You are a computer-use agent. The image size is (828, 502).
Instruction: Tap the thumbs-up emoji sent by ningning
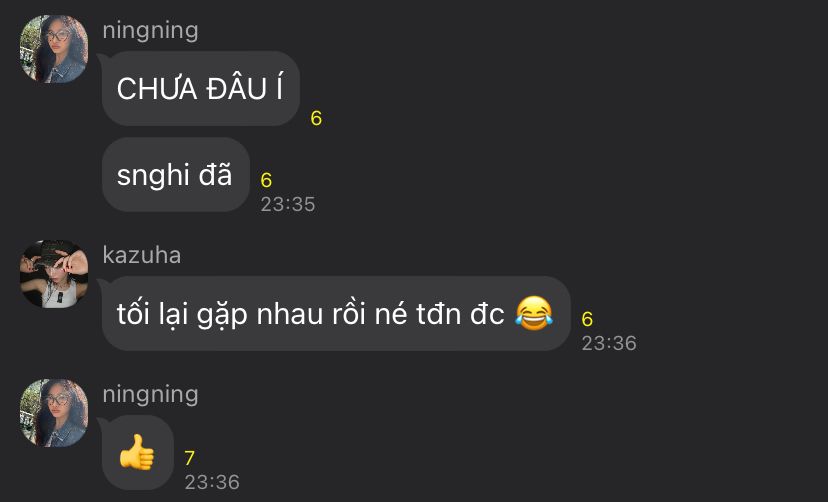[x=137, y=452]
